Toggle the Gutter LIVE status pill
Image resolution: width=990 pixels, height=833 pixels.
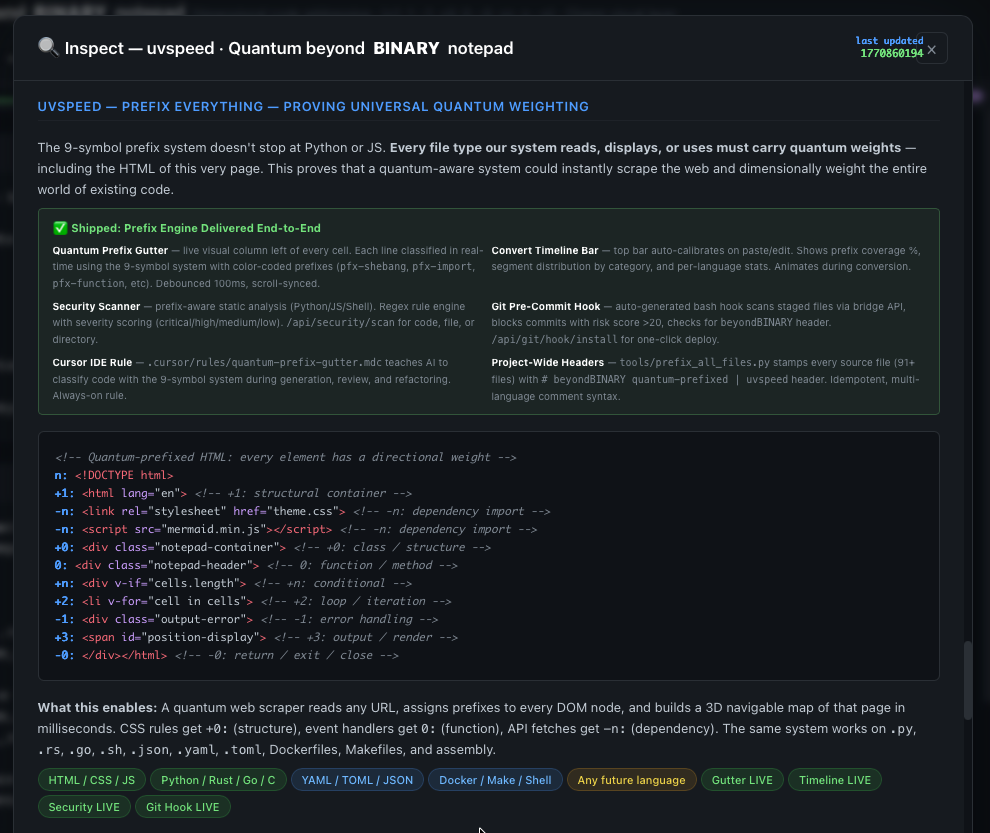pos(742,779)
